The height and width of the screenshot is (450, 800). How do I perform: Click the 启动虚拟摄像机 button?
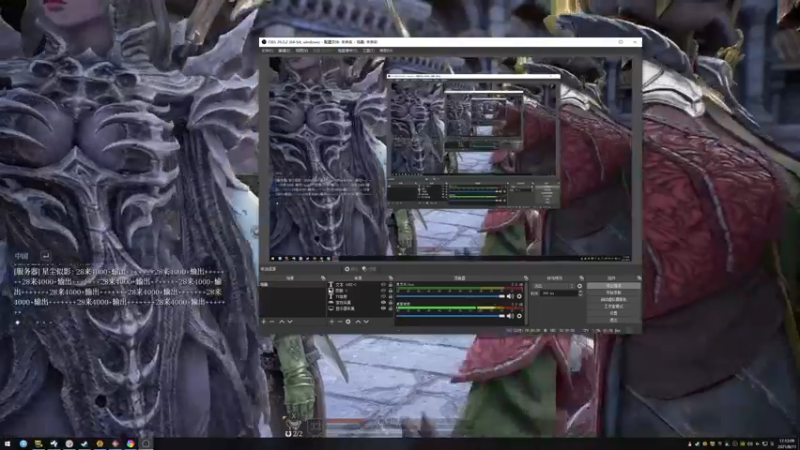click(613, 299)
